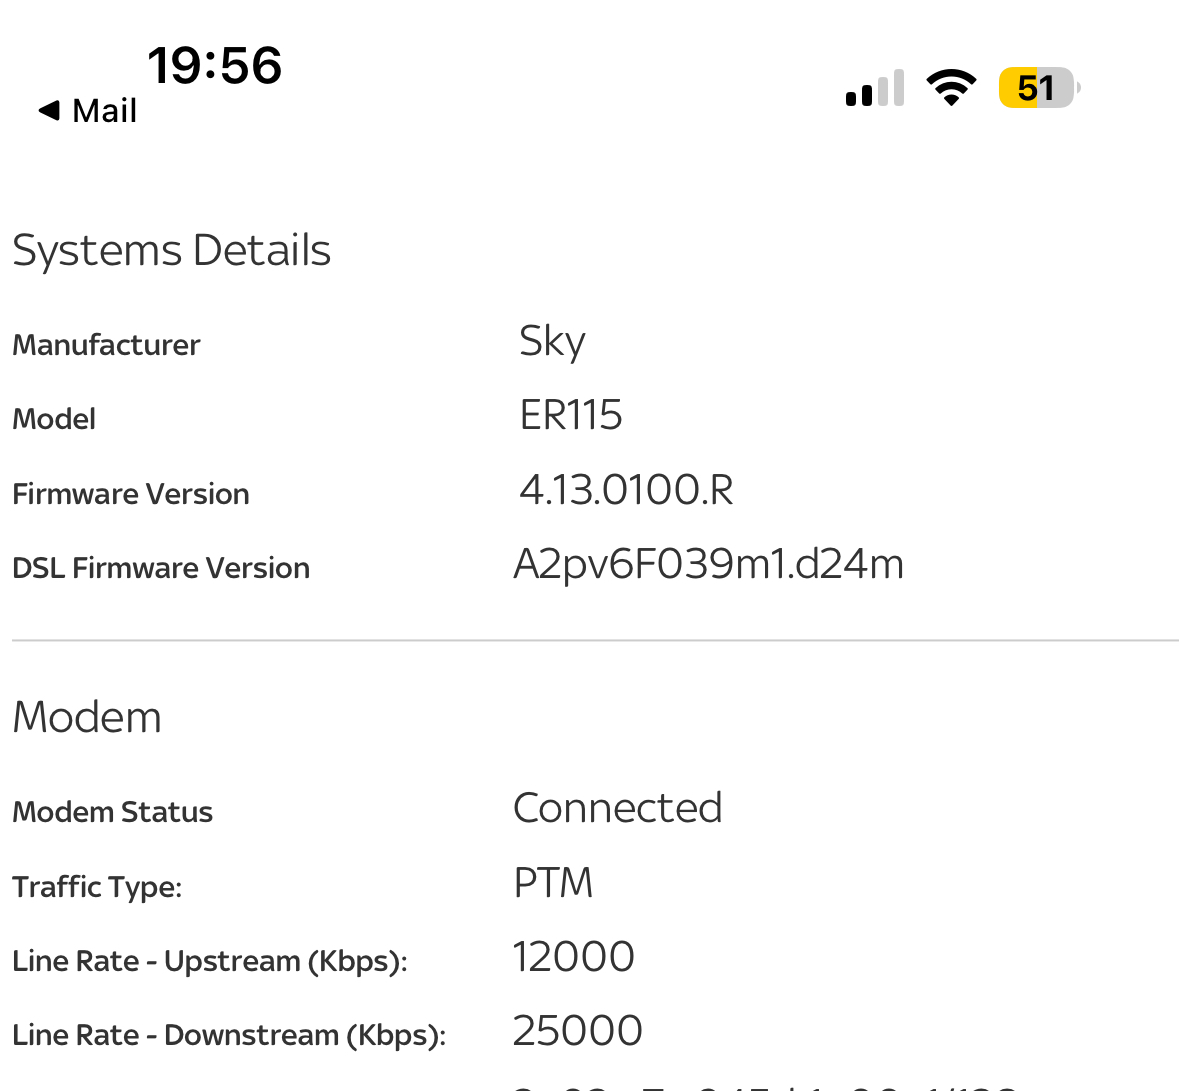Screen dimensions: 1179x1091
Task: Click the Line Rate - Upstream label
Action: pyautogui.click(x=210, y=961)
